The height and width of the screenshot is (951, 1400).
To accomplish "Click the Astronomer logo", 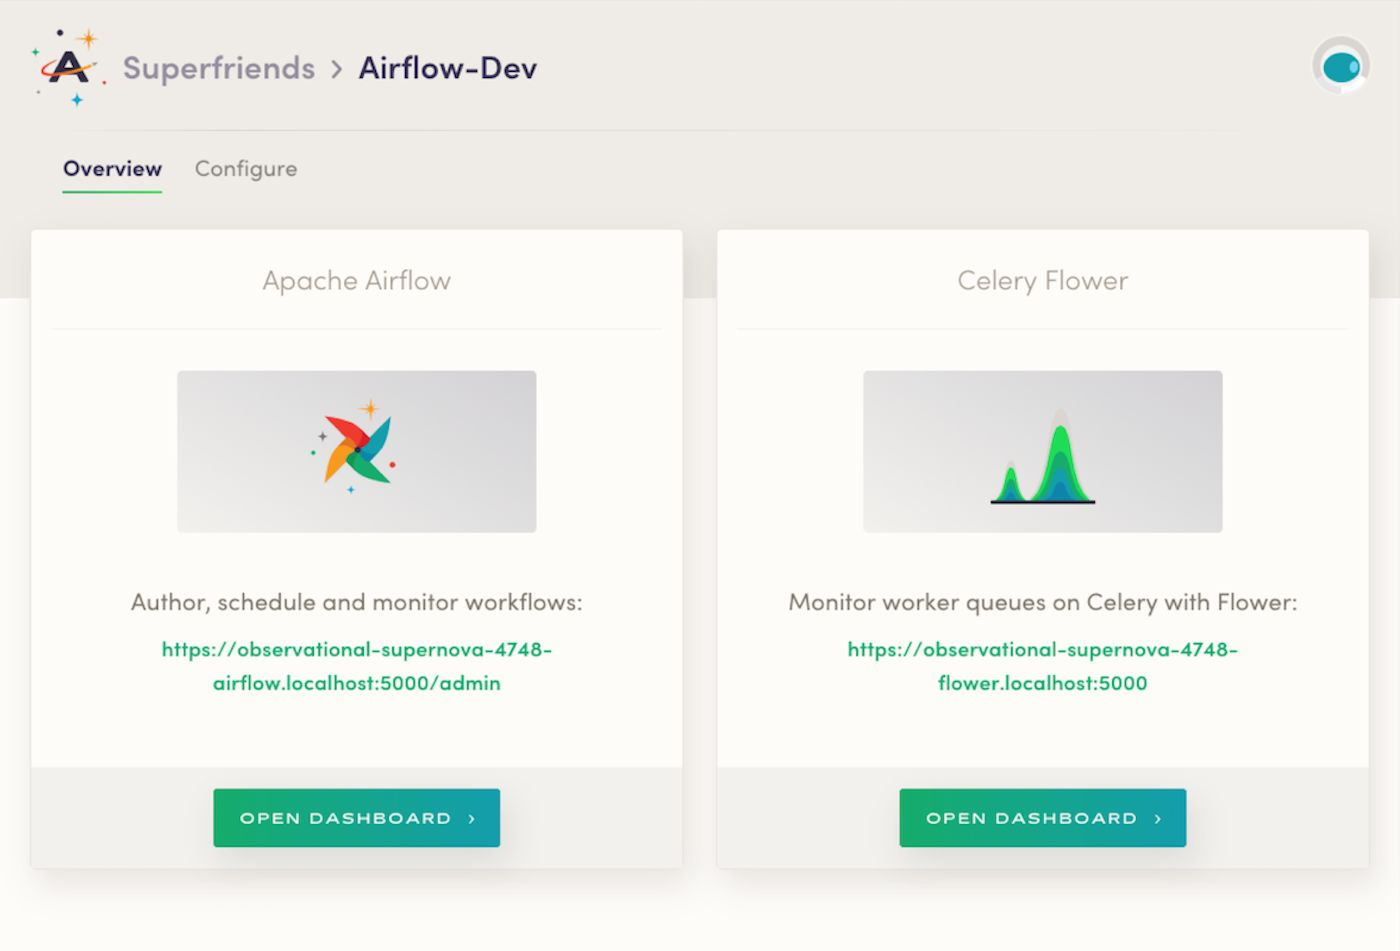I will (68, 68).
